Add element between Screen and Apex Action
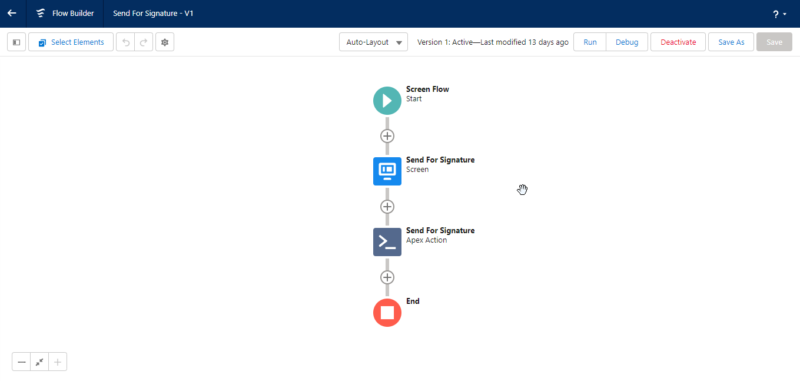800x381 pixels. 387,207
